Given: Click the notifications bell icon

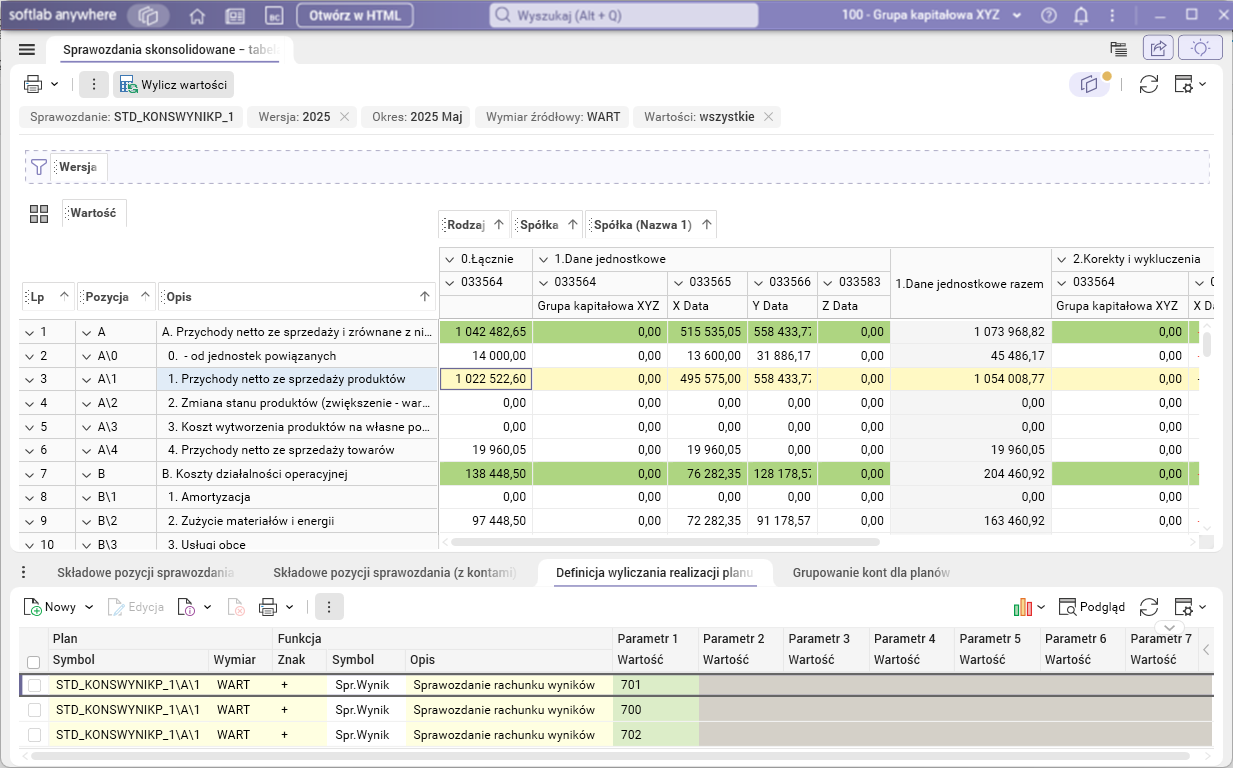Looking at the screenshot, I should click(1081, 16).
